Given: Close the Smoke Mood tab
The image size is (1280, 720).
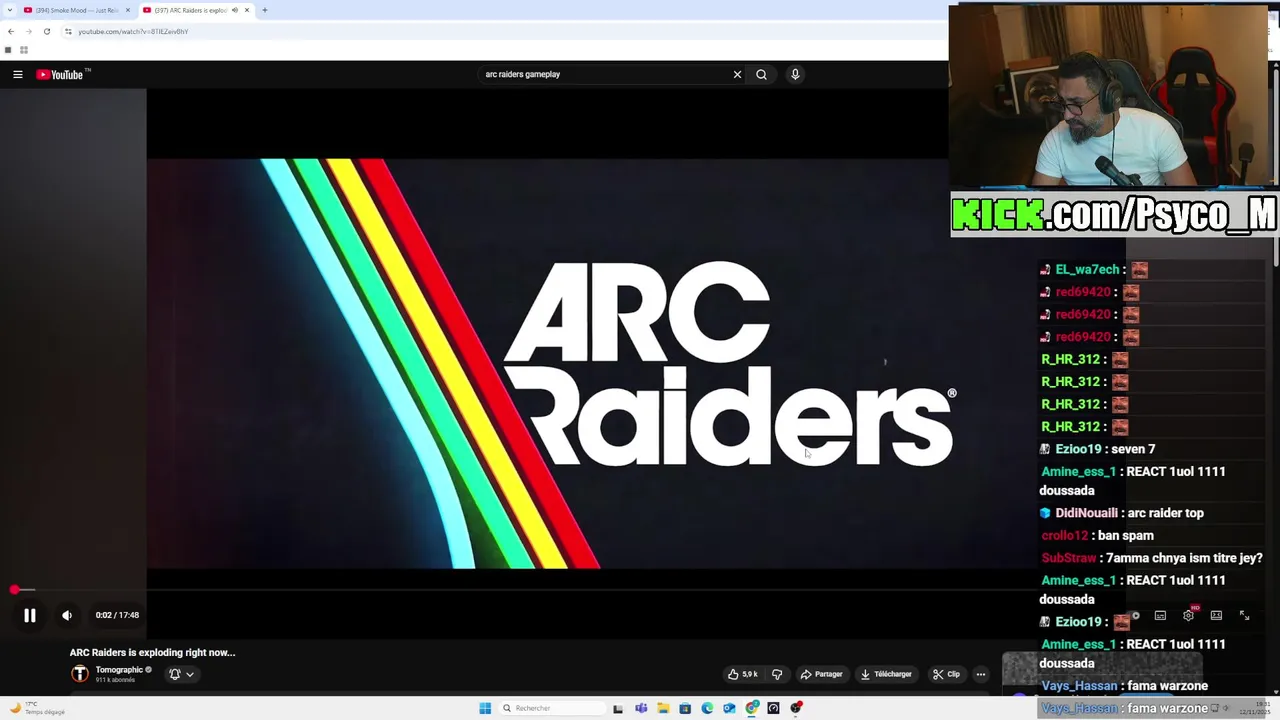Looking at the screenshot, I should coord(128,10).
